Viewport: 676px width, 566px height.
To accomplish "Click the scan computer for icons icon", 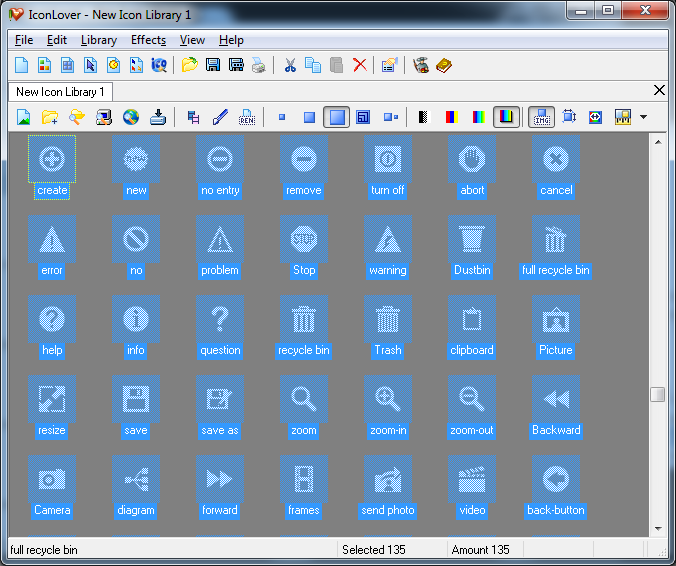I will pyautogui.click(x=104, y=117).
